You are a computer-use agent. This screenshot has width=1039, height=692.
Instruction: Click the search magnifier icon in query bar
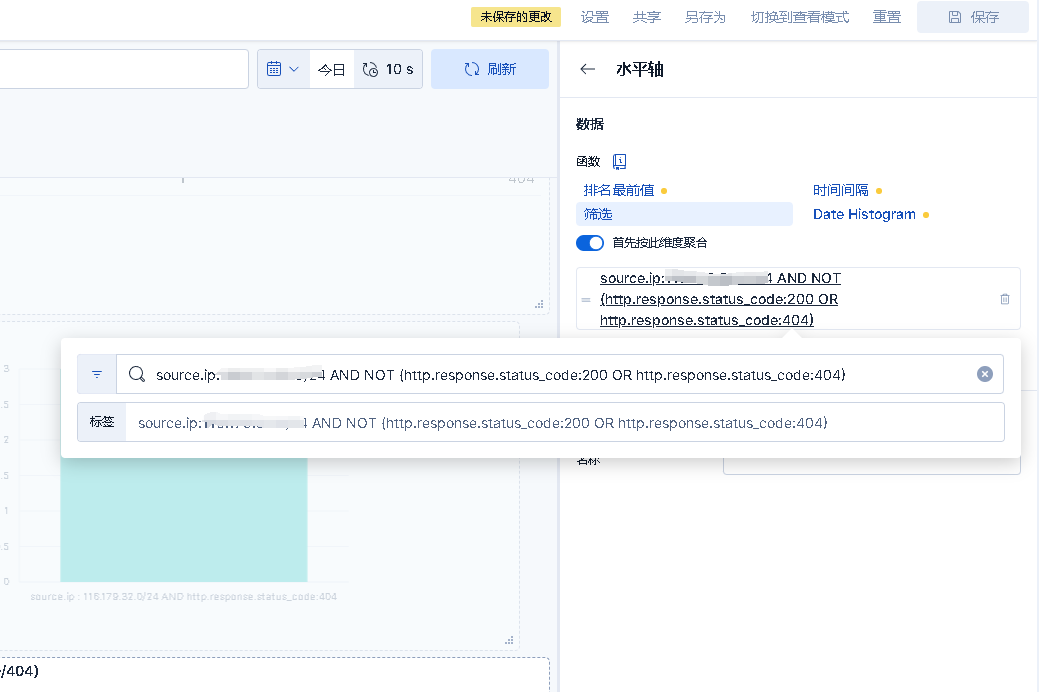point(137,375)
